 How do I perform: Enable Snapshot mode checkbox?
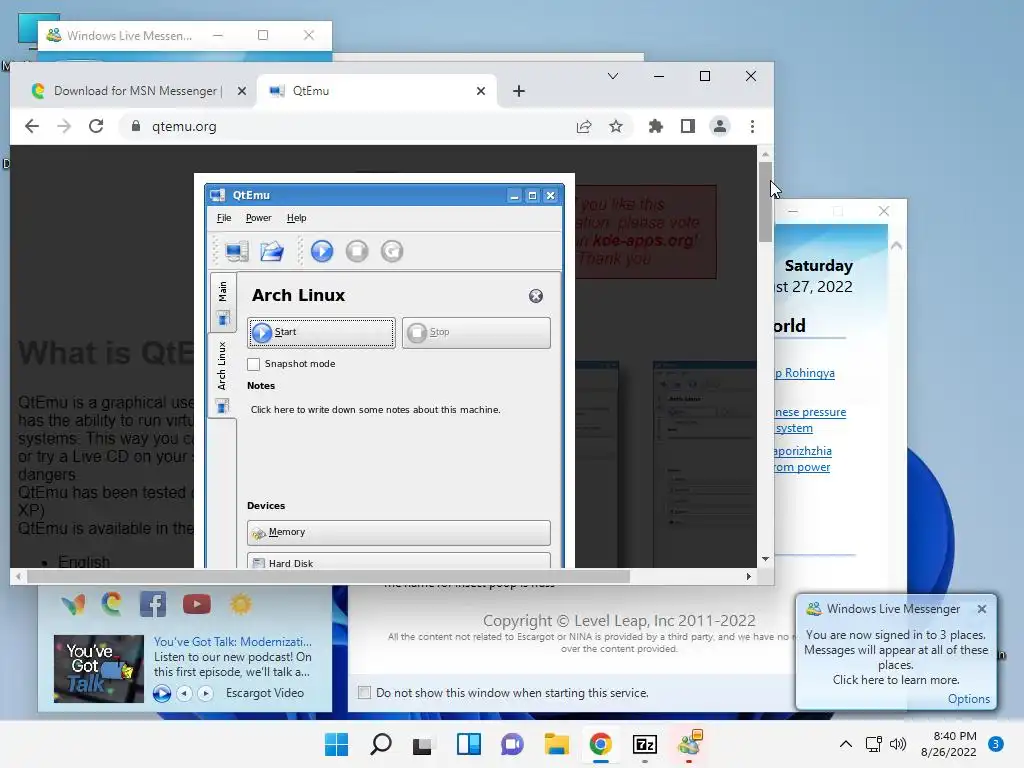254,364
